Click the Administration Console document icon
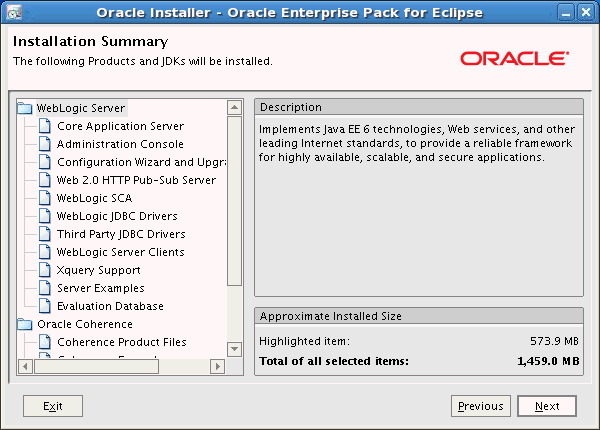Viewport: 600px width, 430px height. pyautogui.click(x=45, y=144)
